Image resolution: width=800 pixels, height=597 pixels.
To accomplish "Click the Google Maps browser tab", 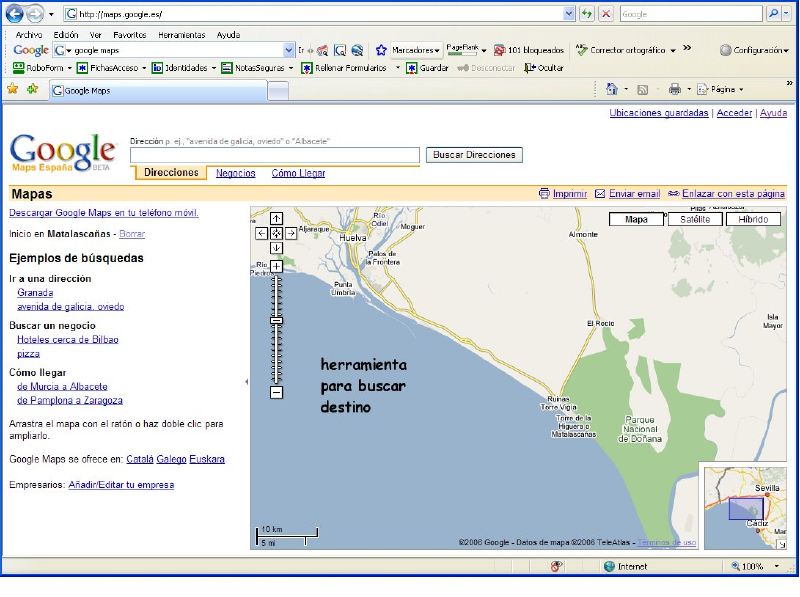I will [x=158, y=90].
